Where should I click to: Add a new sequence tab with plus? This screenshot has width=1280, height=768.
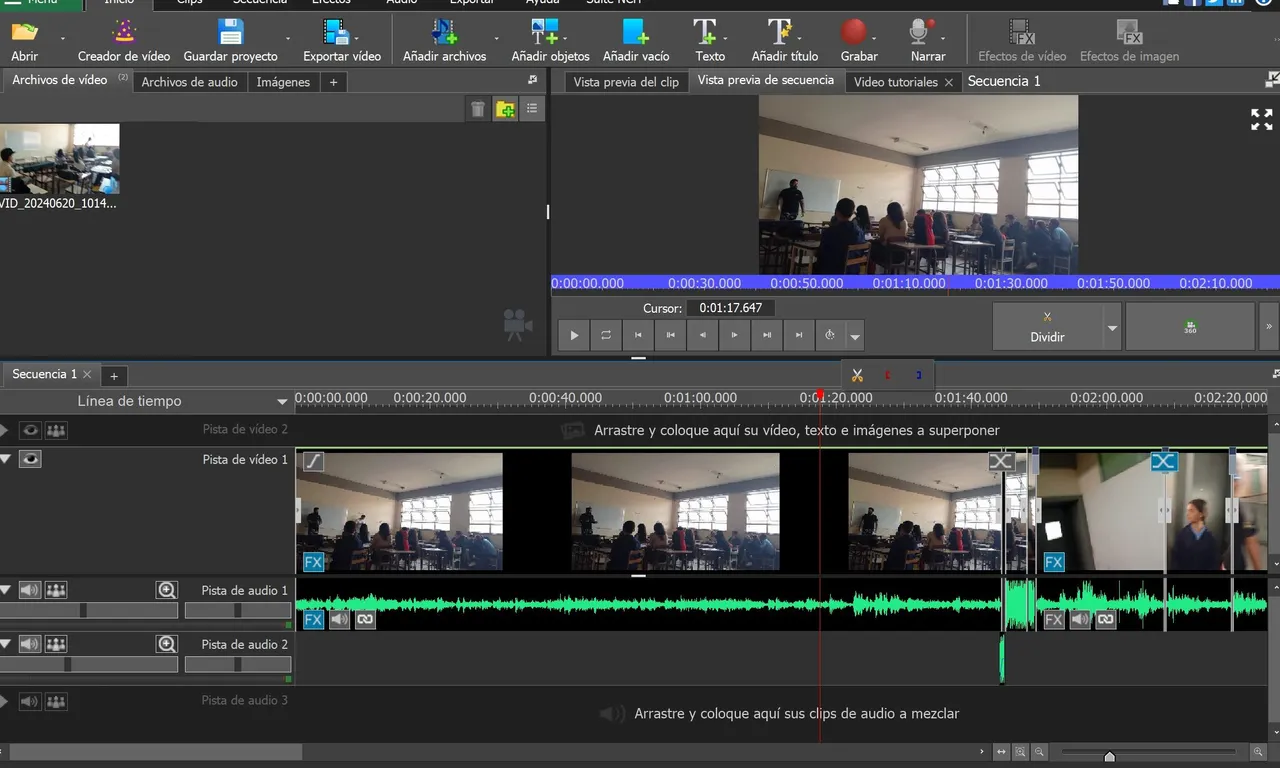point(114,376)
